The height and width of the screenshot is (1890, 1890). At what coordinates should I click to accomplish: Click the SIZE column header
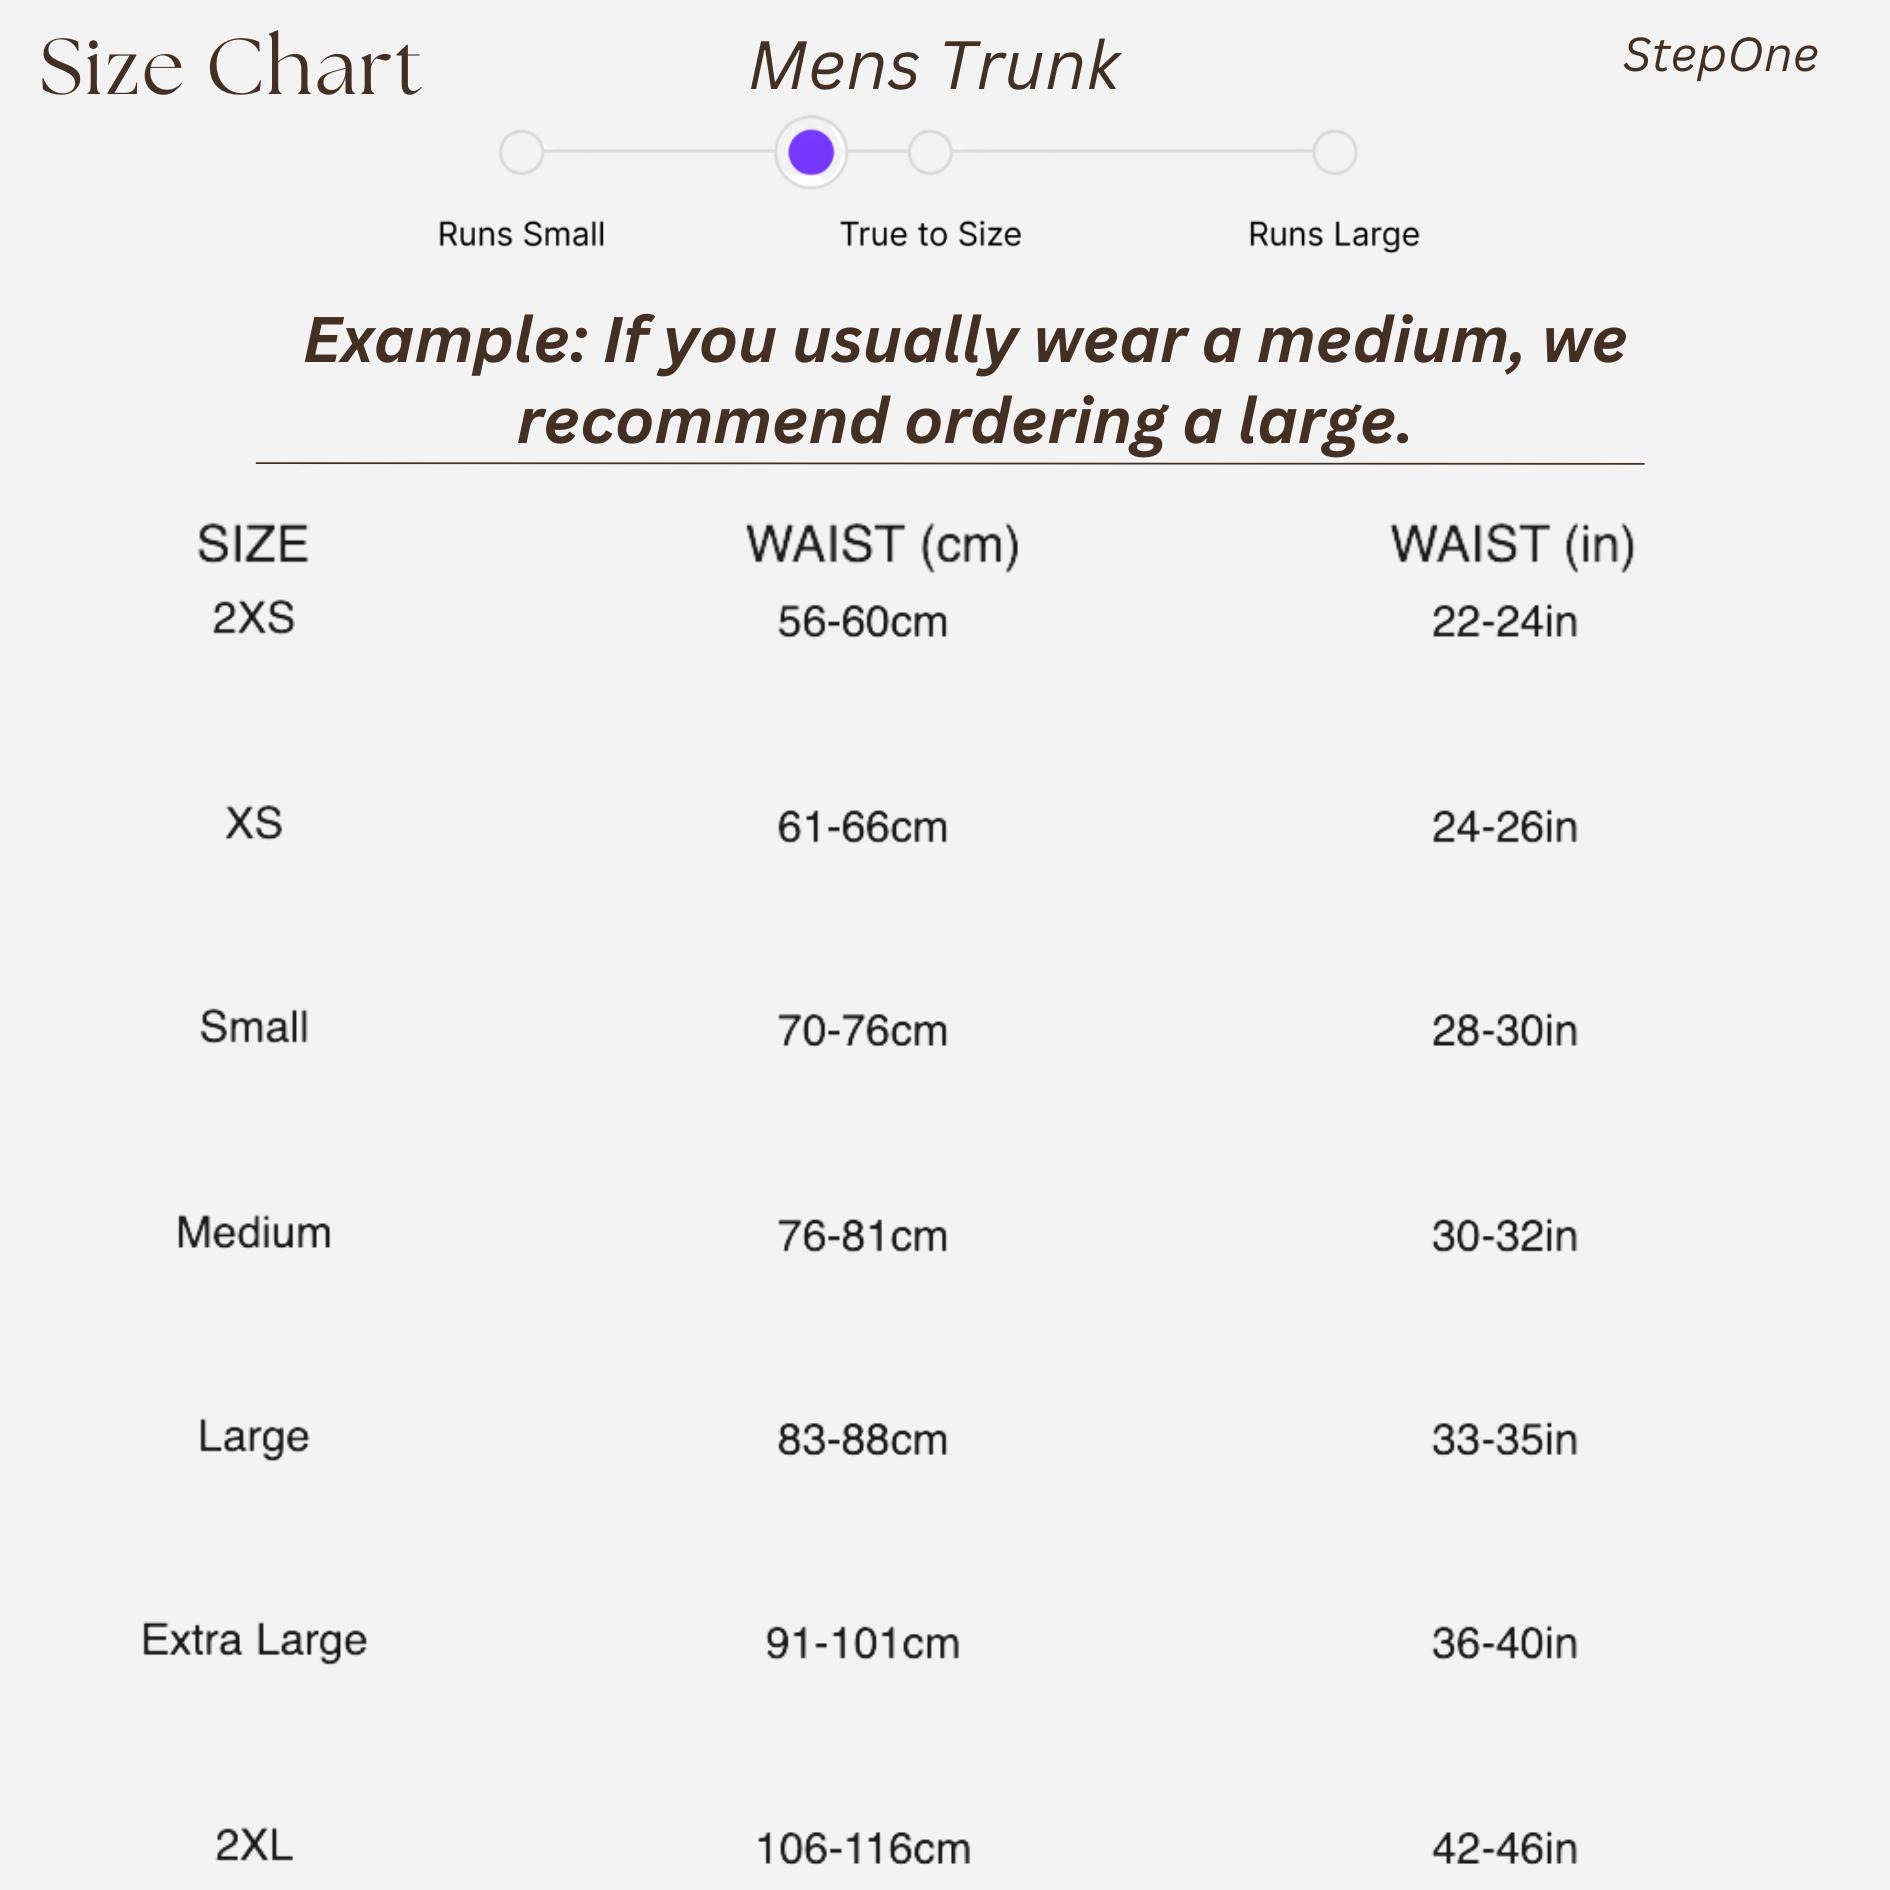[x=253, y=545]
